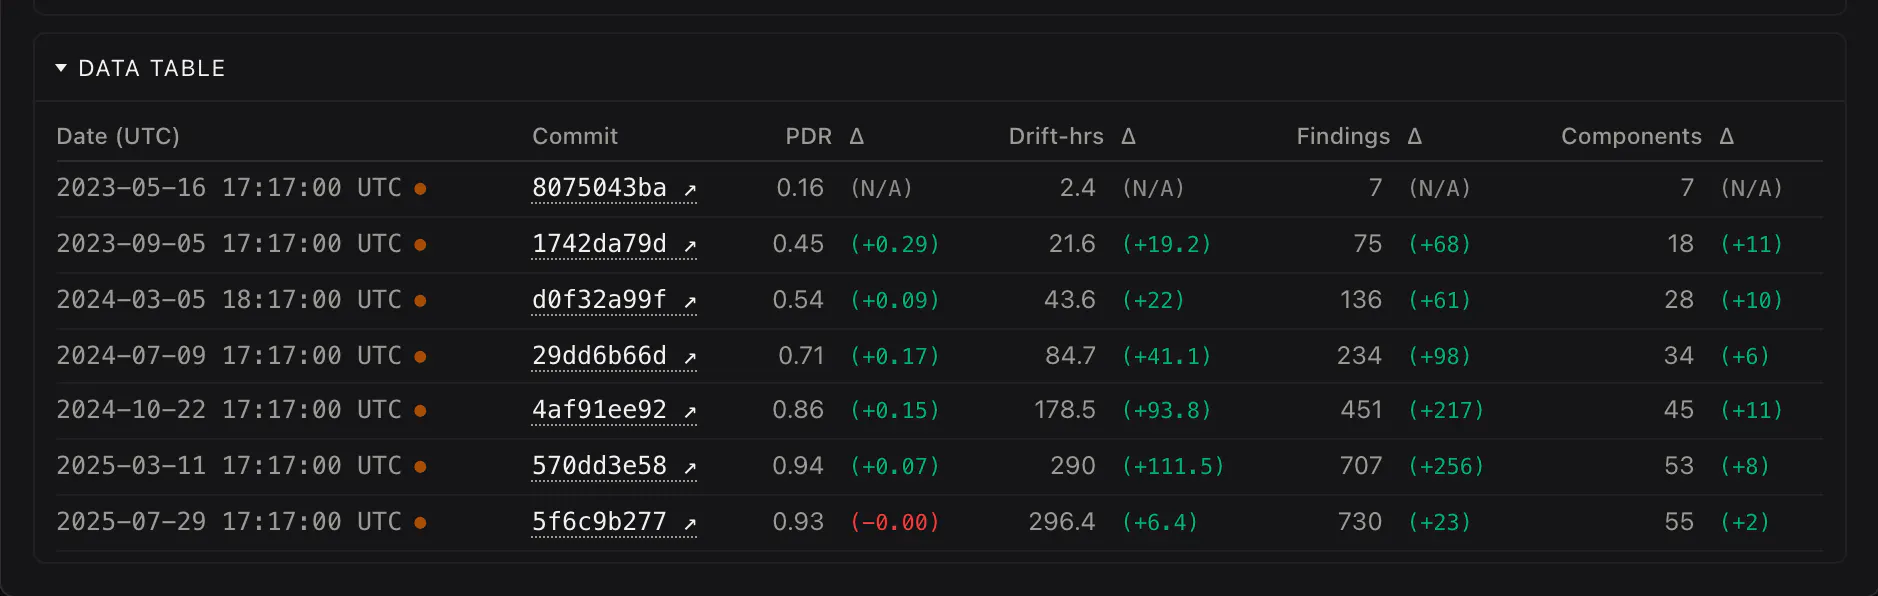Screen dimensions: 1878x596
Task: Click external arrow icon beside 5f6c9b277
Action: (689, 524)
